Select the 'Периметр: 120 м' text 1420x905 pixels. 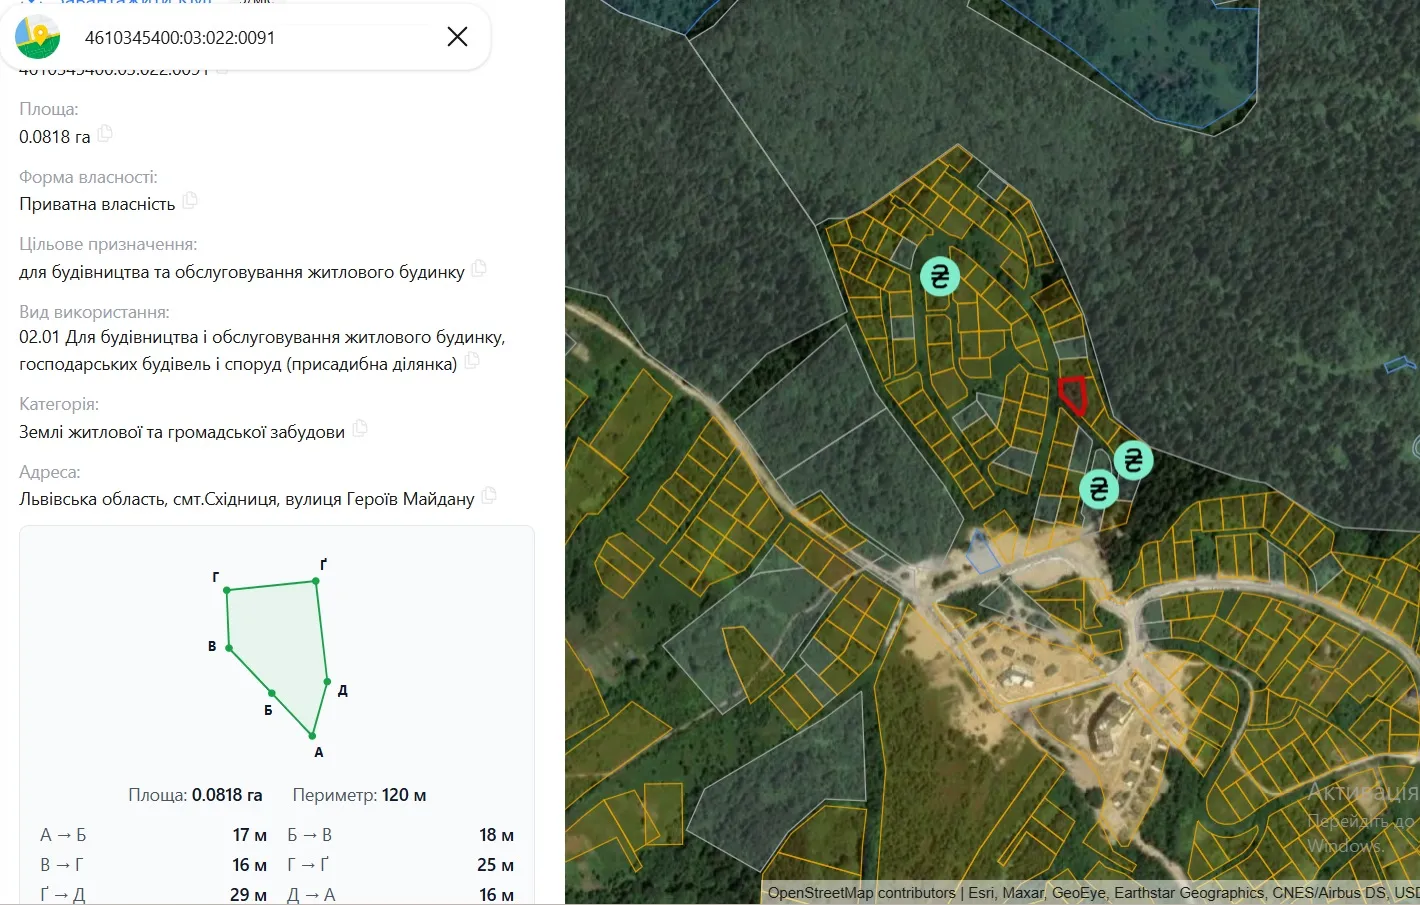click(x=359, y=795)
